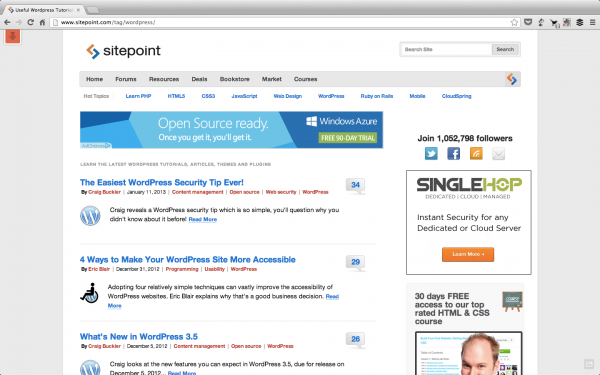Viewport: 600px width, 375px height.
Task: Select the HTML5 hot topic
Action: coord(176,96)
